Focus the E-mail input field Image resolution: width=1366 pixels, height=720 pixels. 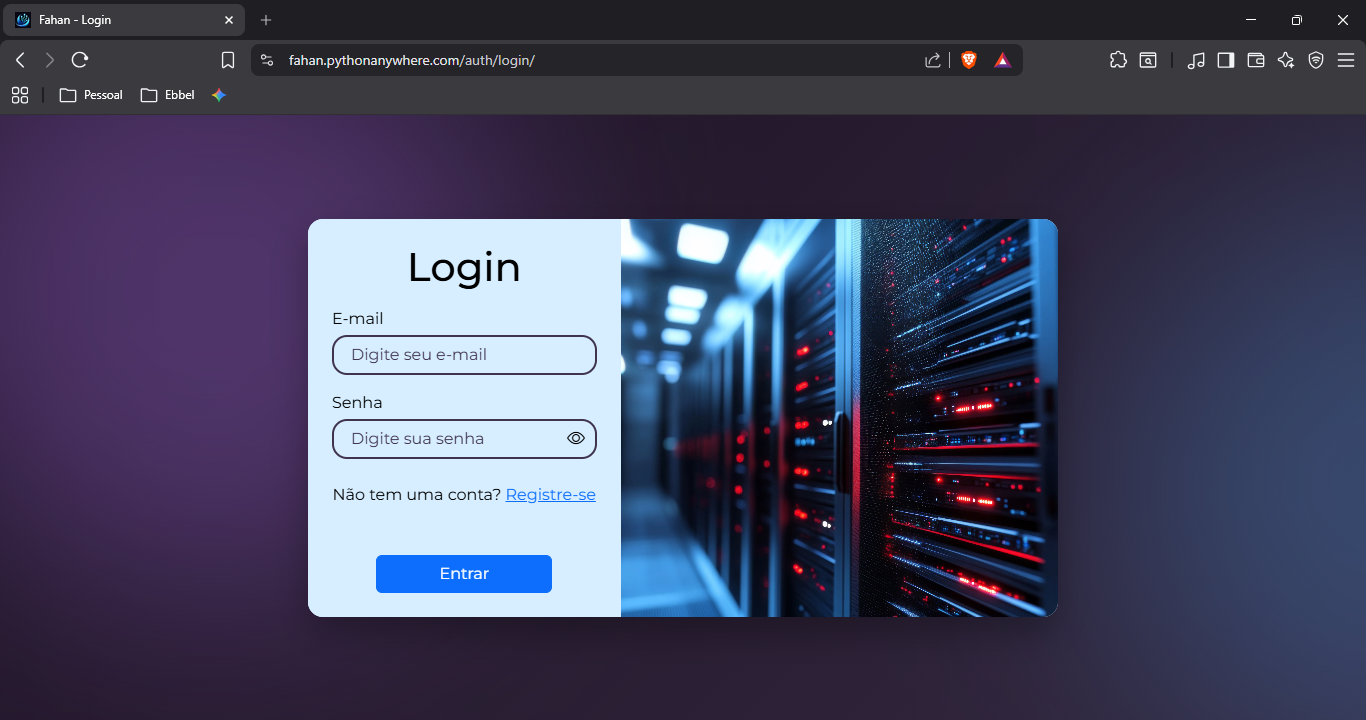pyautogui.click(x=464, y=355)
